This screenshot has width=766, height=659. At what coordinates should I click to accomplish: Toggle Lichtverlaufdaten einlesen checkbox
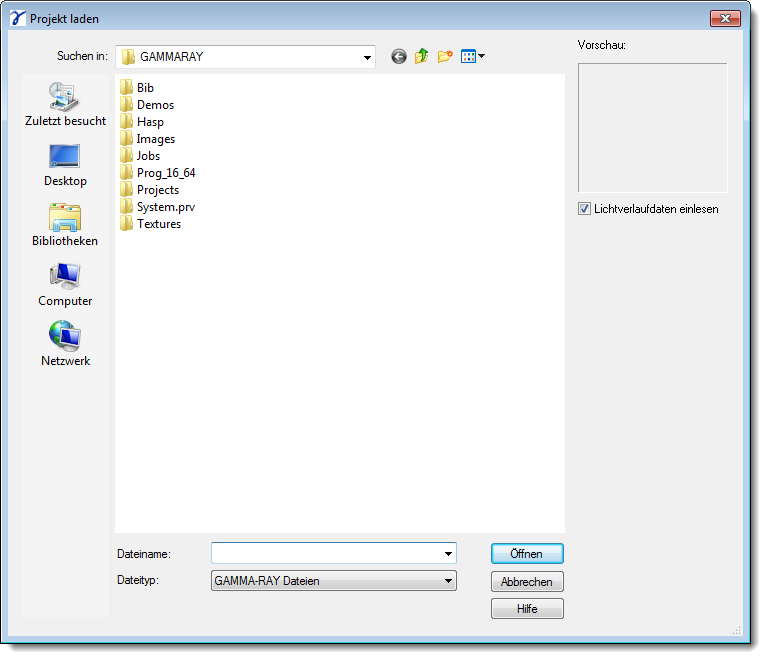584,209
